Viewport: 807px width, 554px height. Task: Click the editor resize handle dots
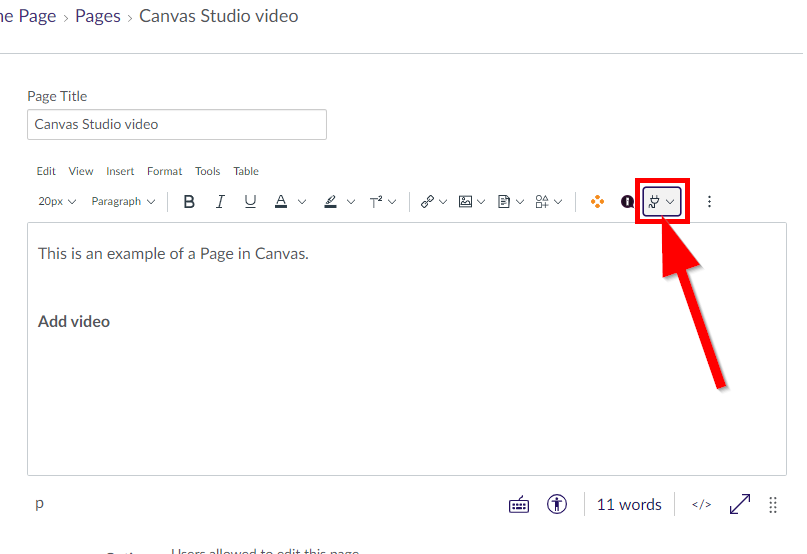pos(773,505)
